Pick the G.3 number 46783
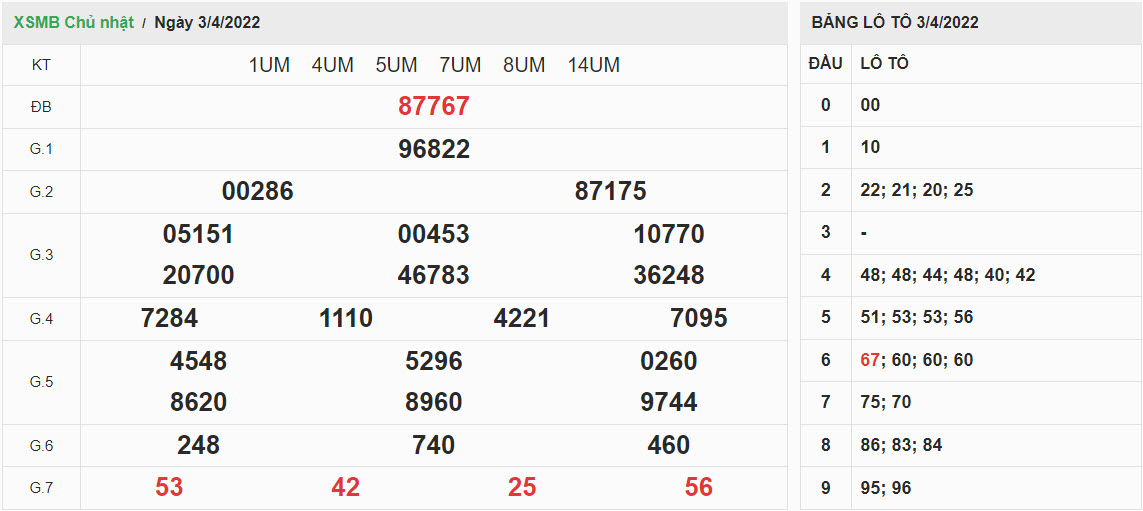 coord(434,275)
